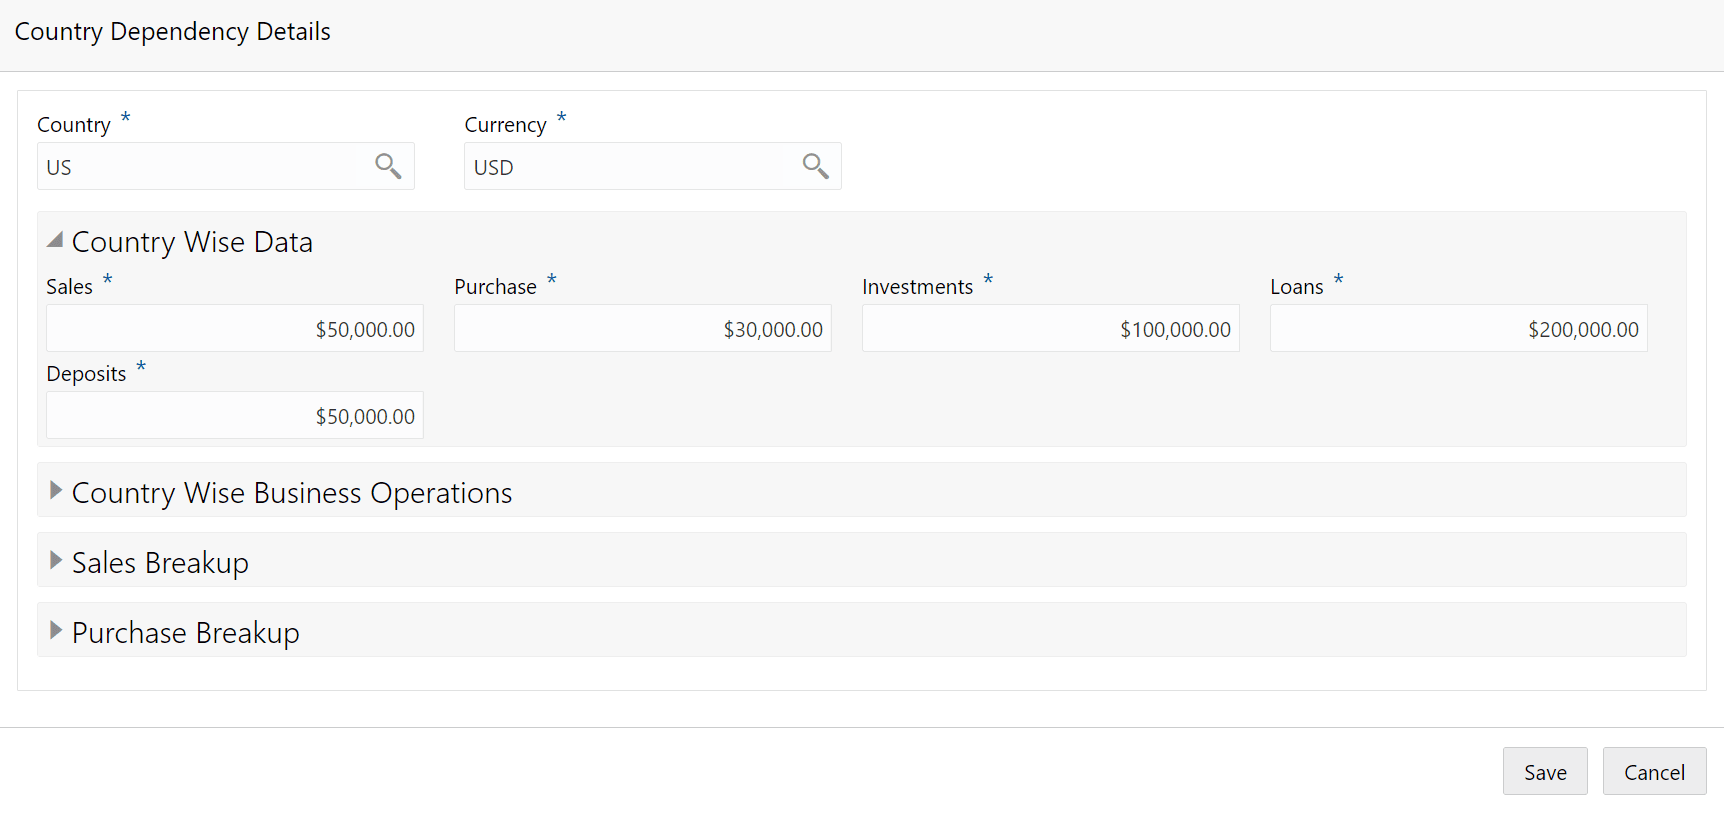Click the Purchase Breakup heading text
The height and width of the screenshot is (817, 1724).
tap(186, 633)
